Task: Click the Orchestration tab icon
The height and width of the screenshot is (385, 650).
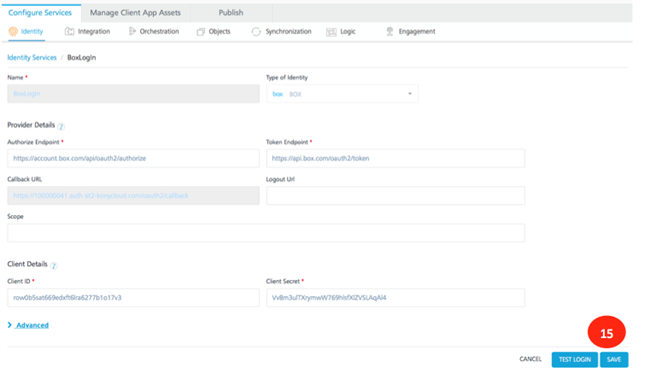Action: [x=132, y=31]
